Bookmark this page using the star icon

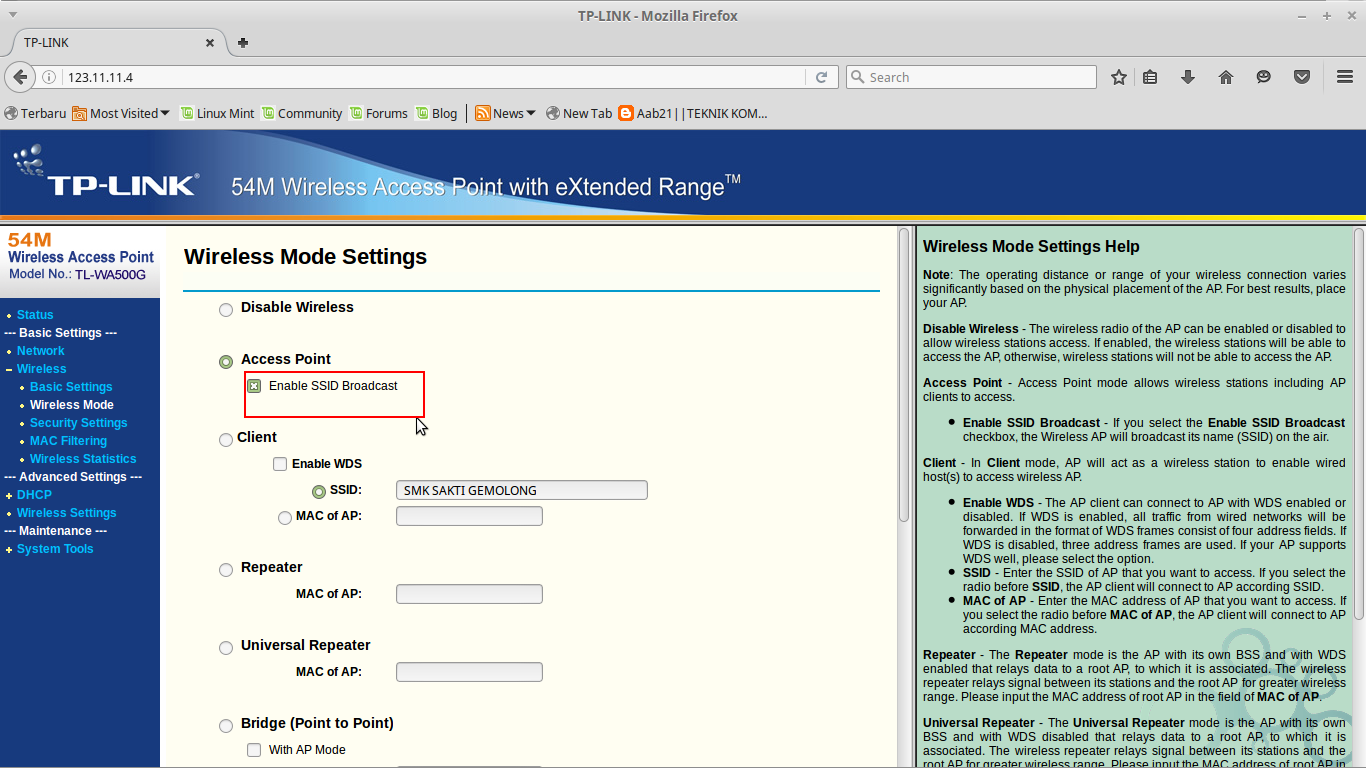[x=1118, y=77]
